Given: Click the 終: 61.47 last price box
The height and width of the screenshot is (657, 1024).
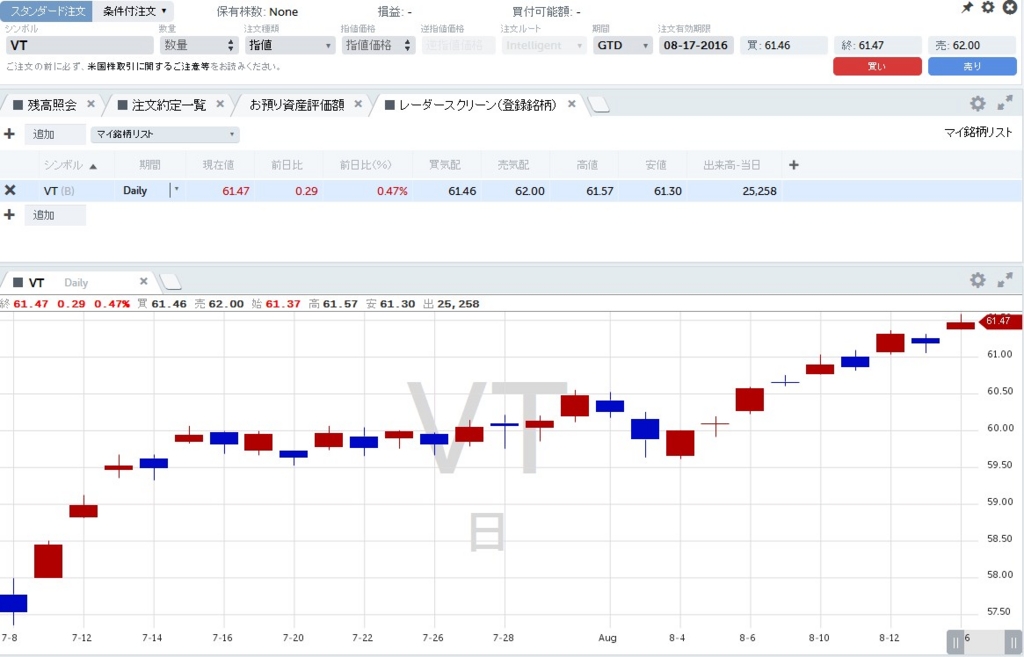Looking at the screenshot, I should [878, 45].
